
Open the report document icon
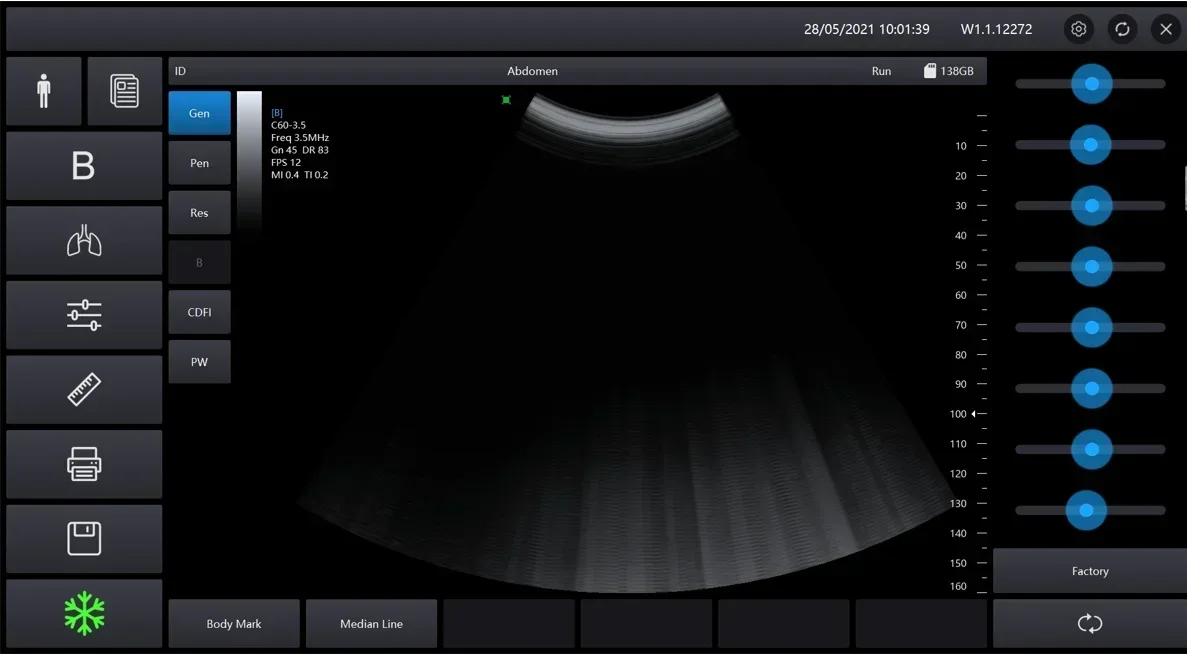124,91
